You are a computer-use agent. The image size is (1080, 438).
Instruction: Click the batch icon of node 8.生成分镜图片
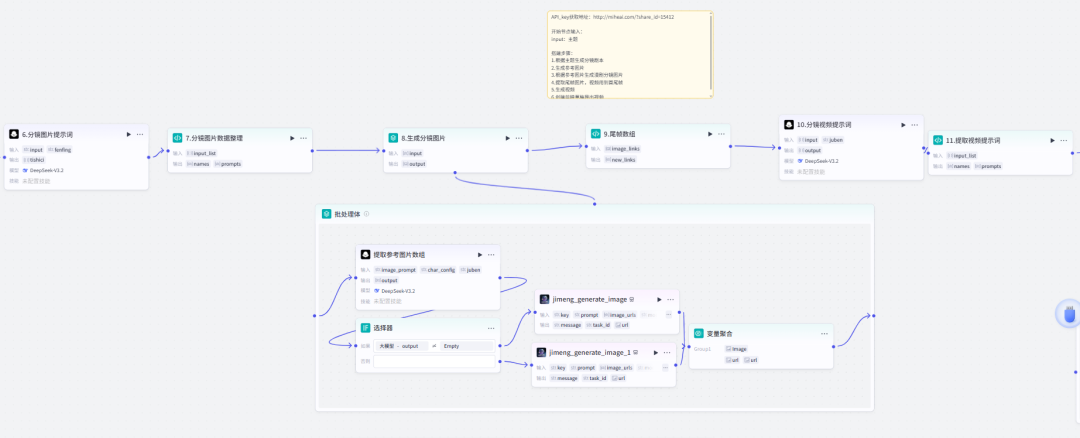tap(393, 138)
